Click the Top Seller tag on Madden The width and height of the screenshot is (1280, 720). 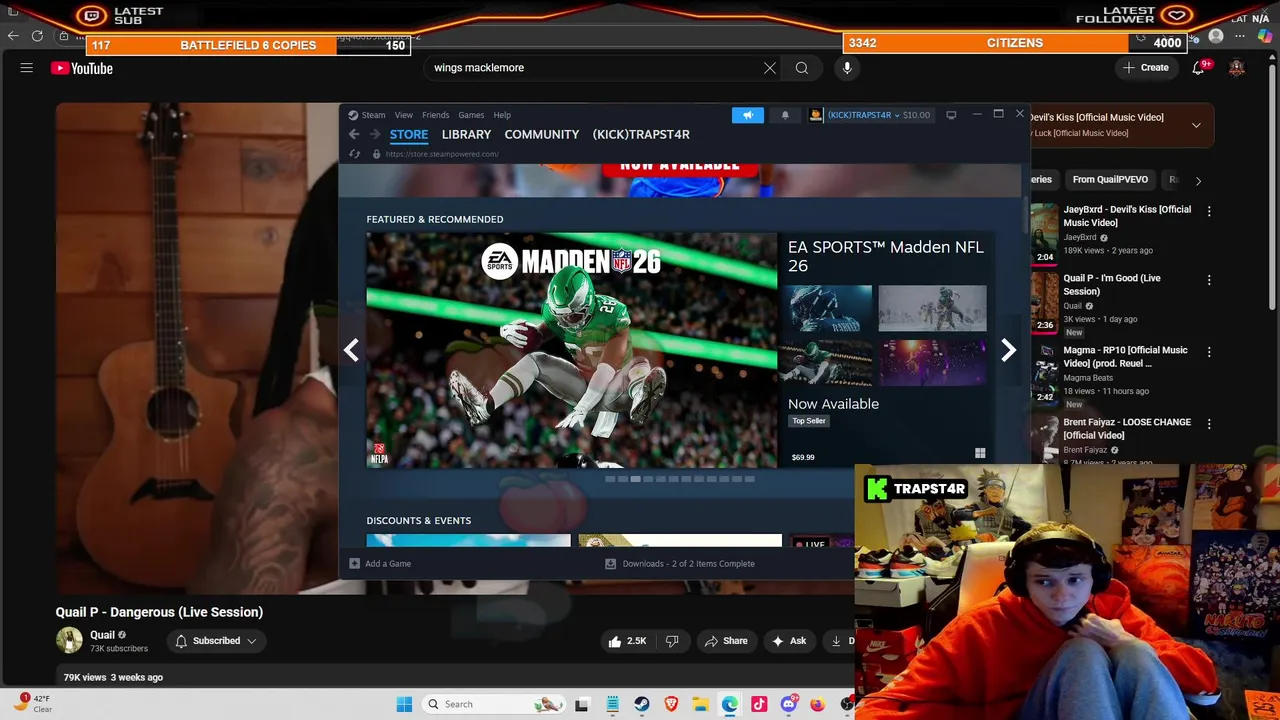pyautogui.click(x=809, y=421)
